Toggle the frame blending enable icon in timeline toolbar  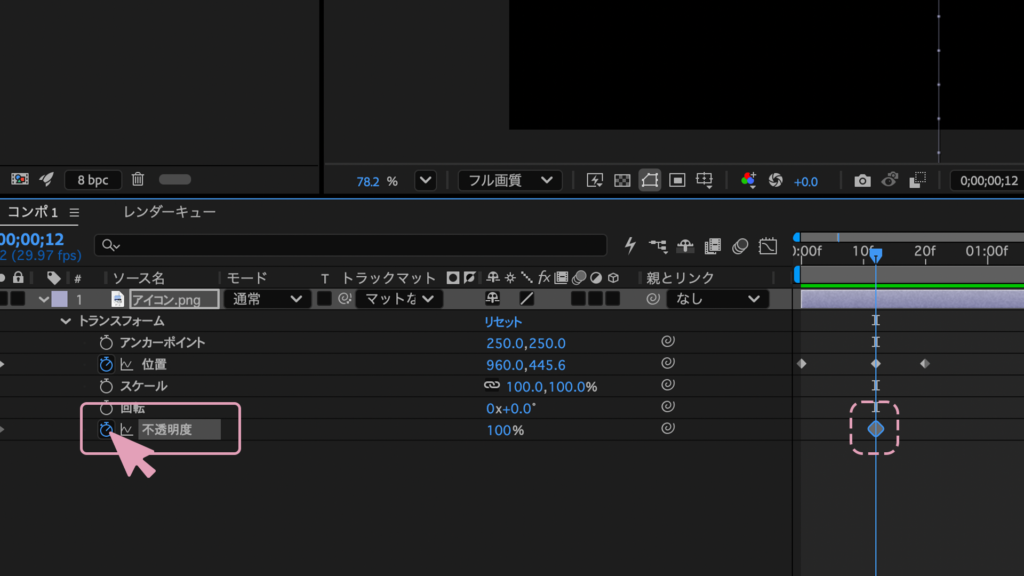click(712, 246)
